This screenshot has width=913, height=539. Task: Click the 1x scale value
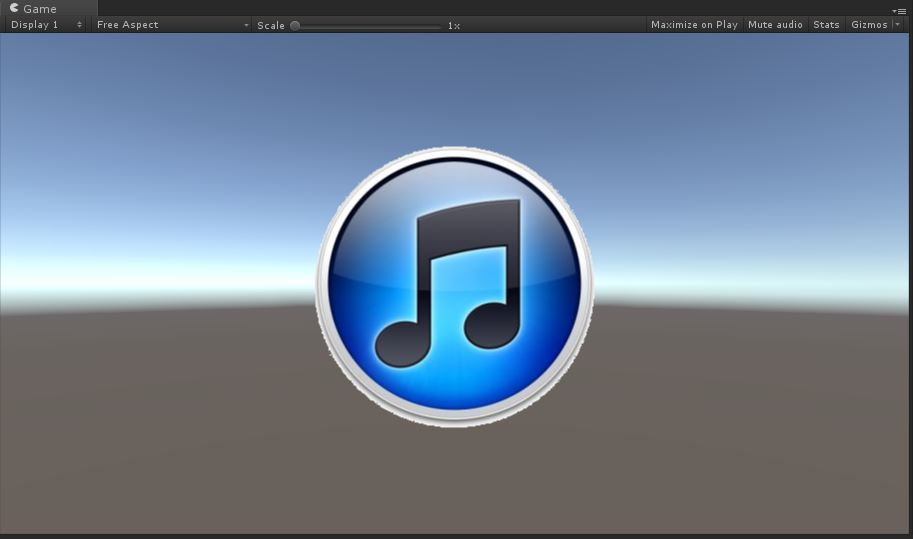coord(454,26)
